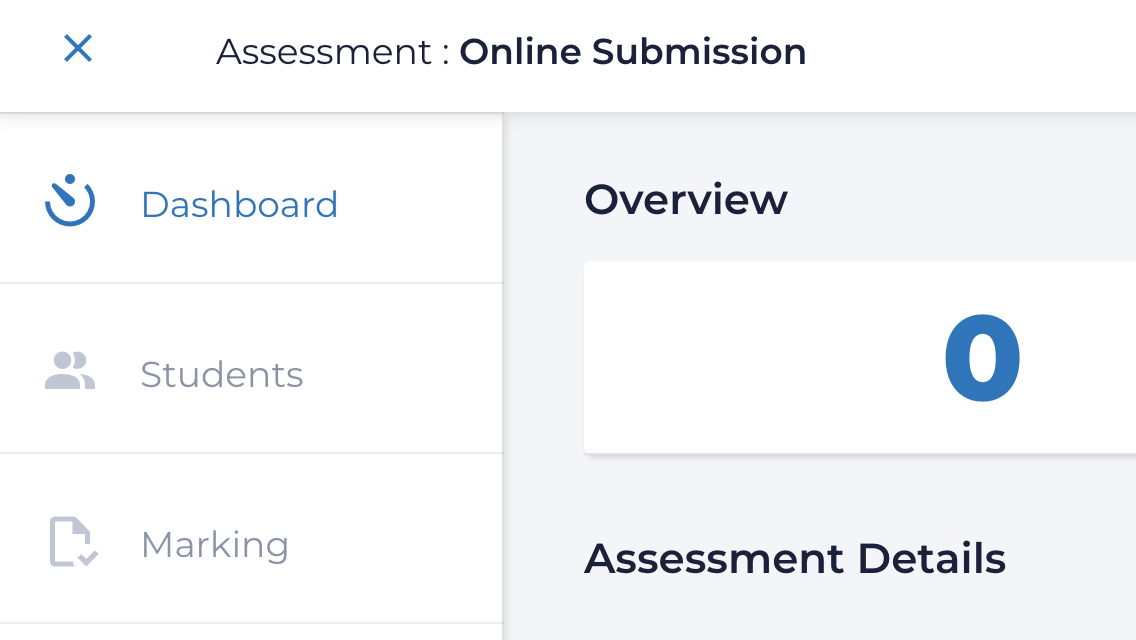This screenshot has height=640, width=1136.
Task: Click the empty sidebar row beneath Marking
Action: click(x=250, y=632)
